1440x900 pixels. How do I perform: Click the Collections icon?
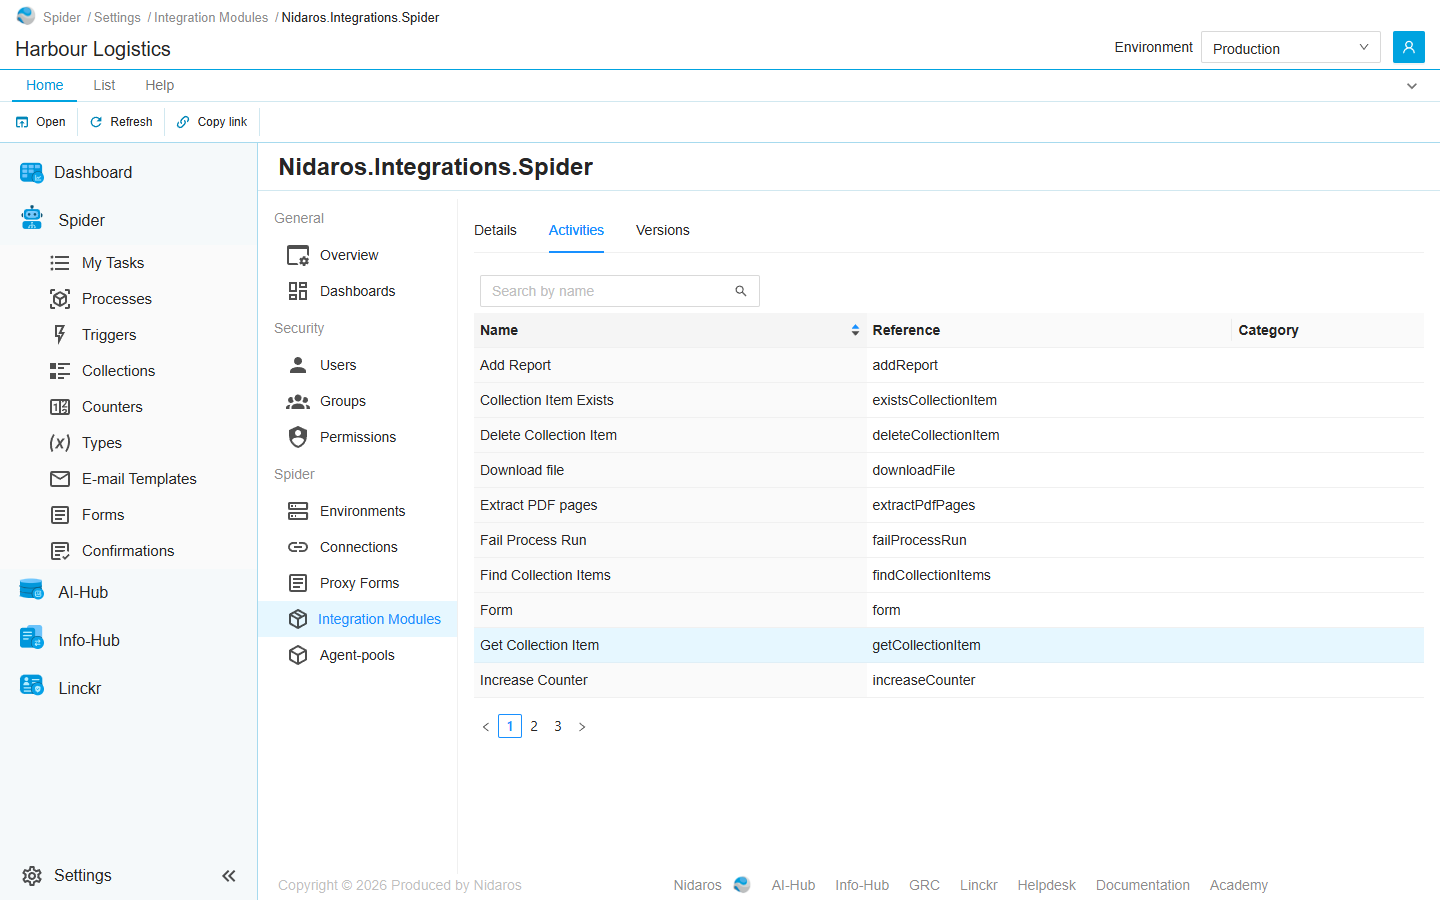coord(60,371)
